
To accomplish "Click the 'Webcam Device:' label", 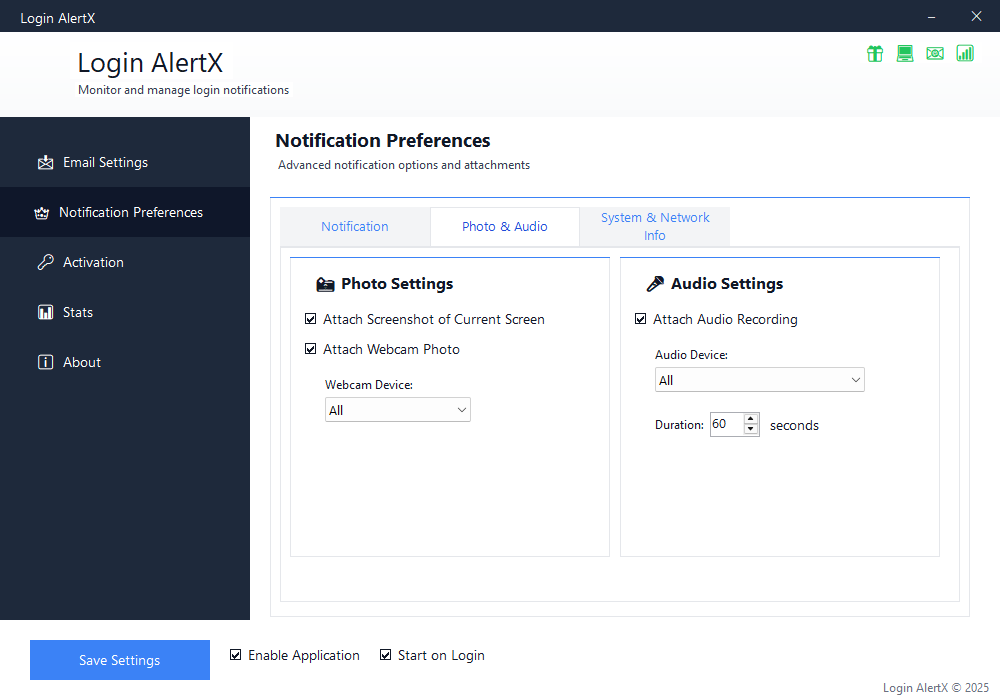I will click(x=369, y=385).
